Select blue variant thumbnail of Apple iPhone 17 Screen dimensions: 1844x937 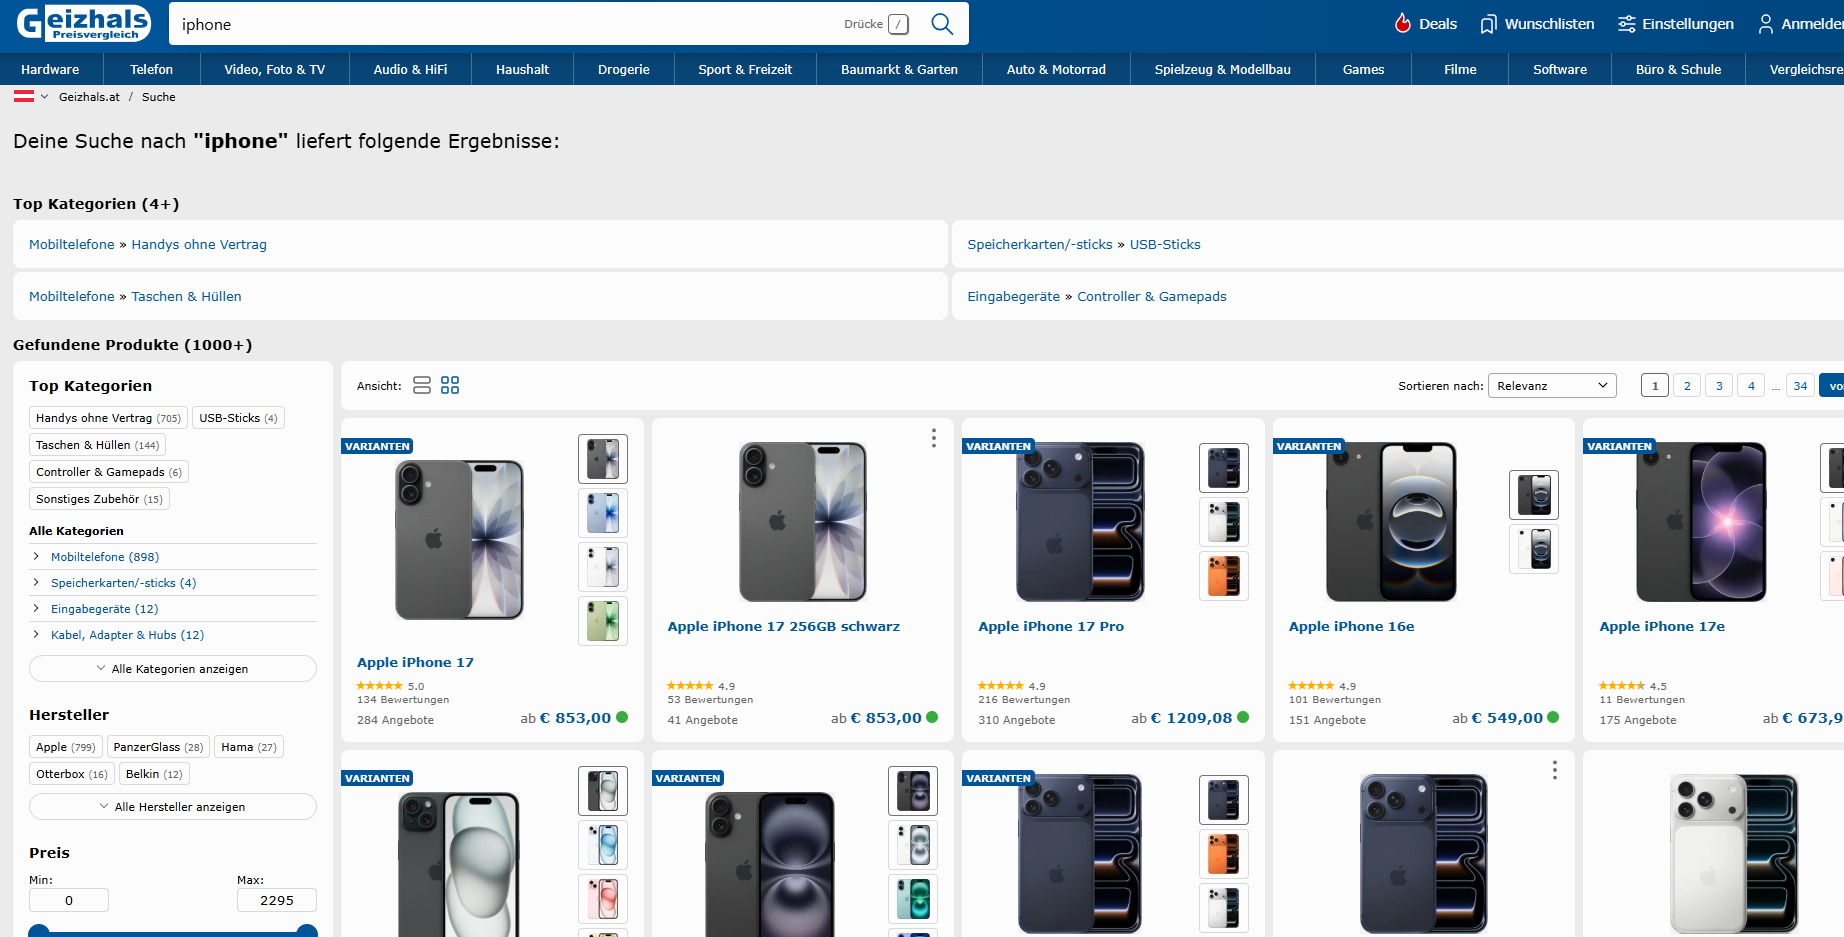click(x=603, y=513)
